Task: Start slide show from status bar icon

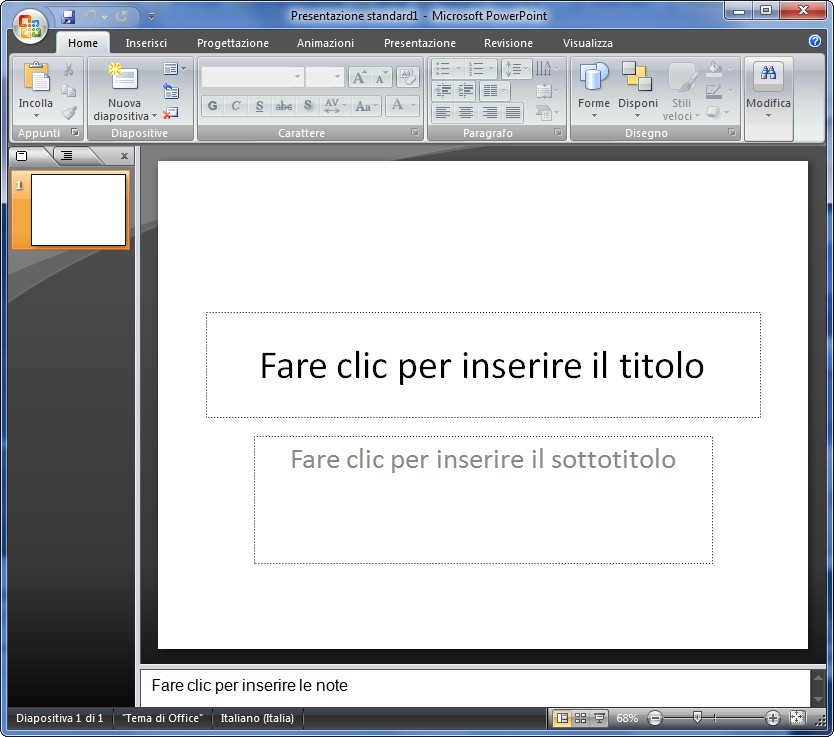Action: click(599, 718)
